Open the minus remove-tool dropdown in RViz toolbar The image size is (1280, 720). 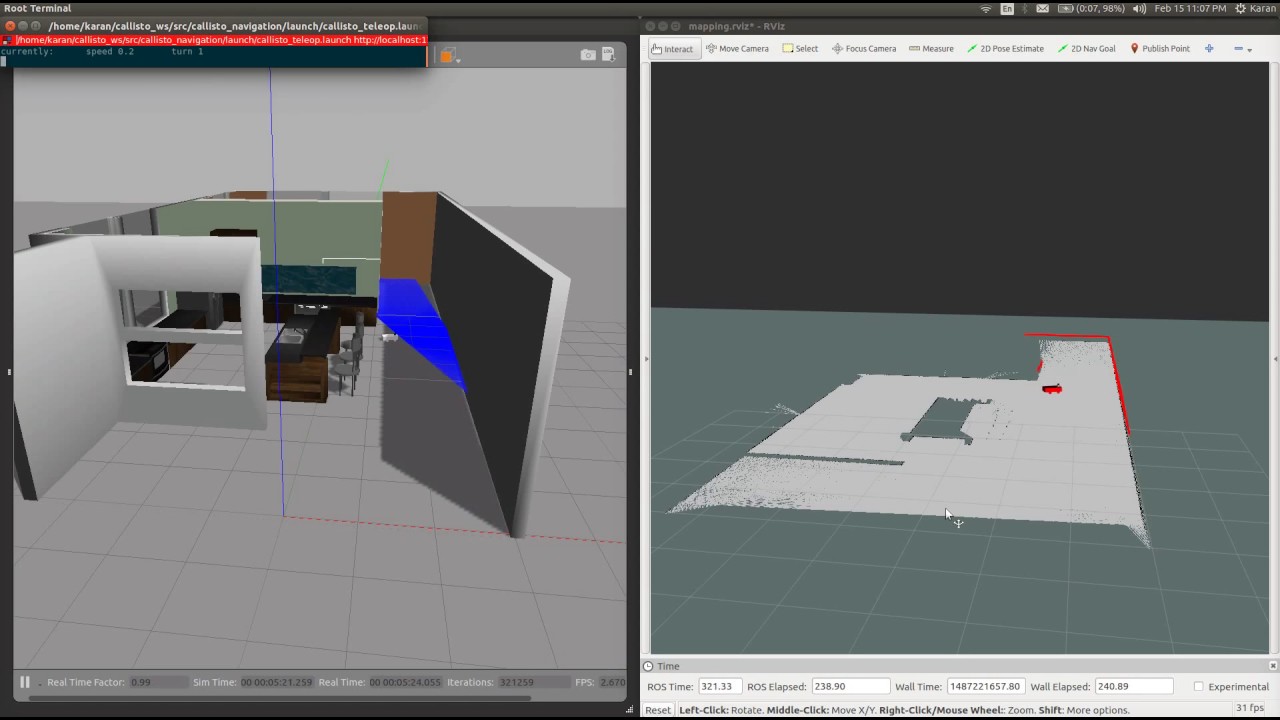click(1243, 48)
